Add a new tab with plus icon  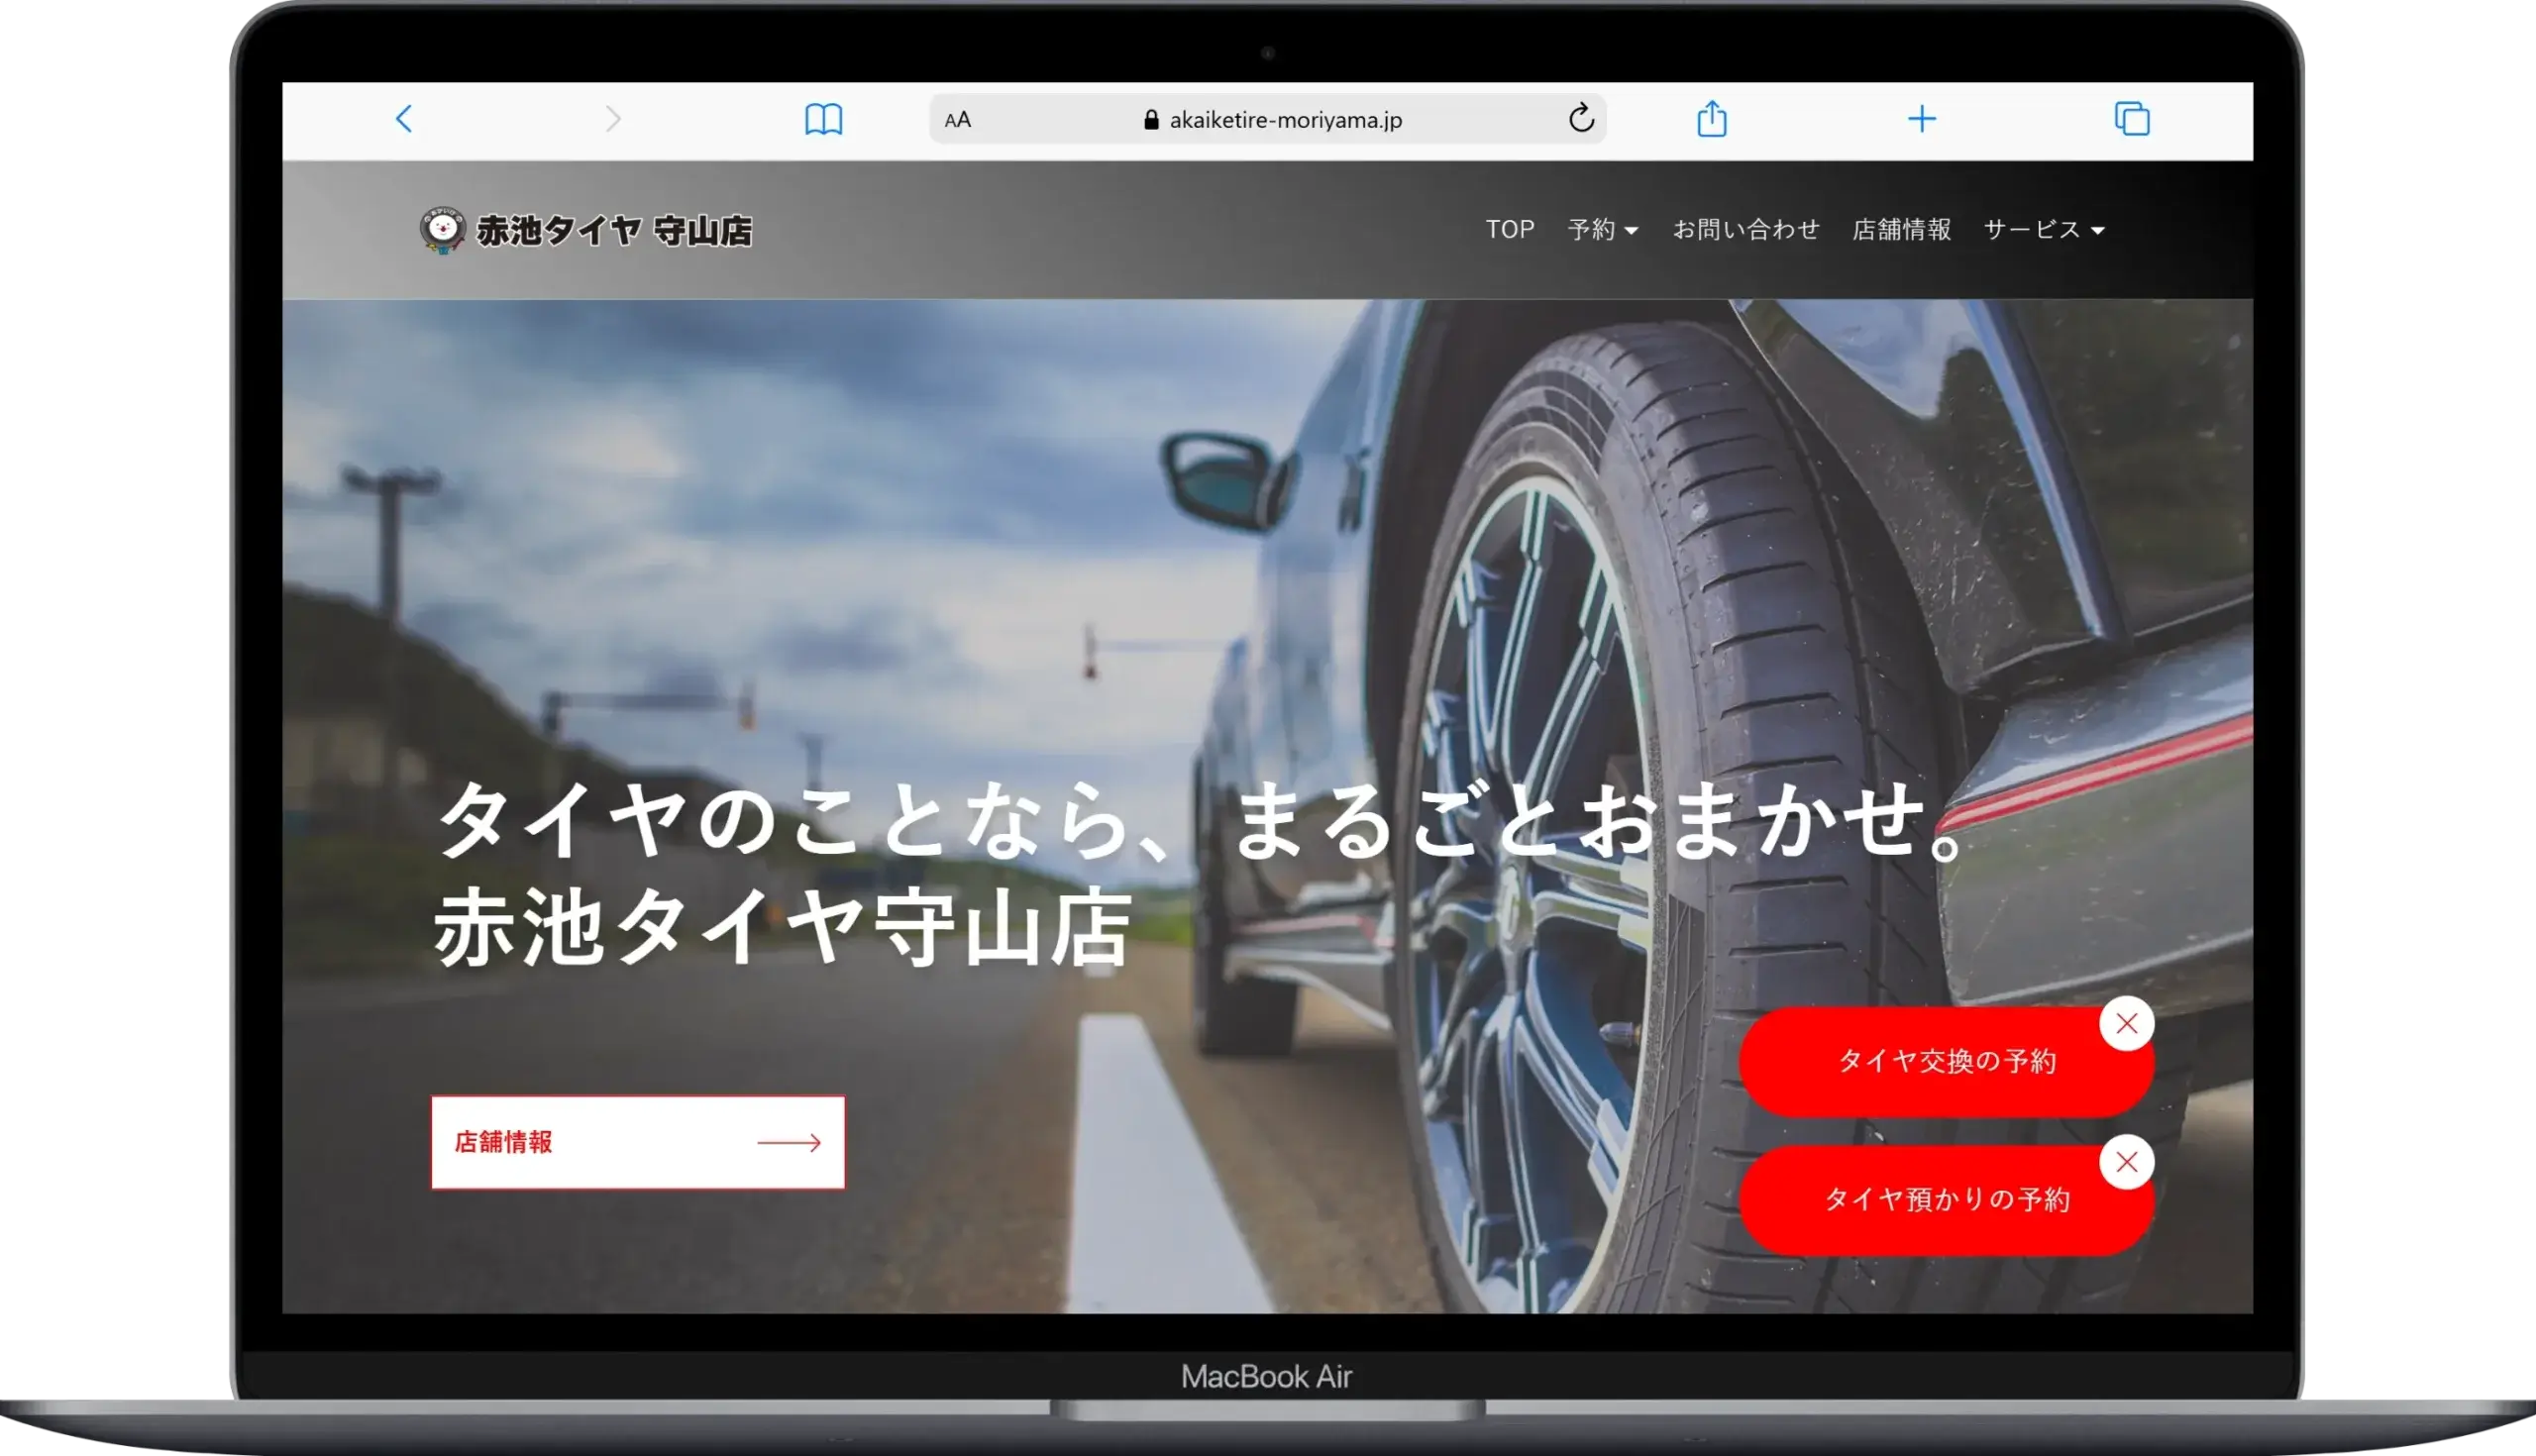(1921, 119)
